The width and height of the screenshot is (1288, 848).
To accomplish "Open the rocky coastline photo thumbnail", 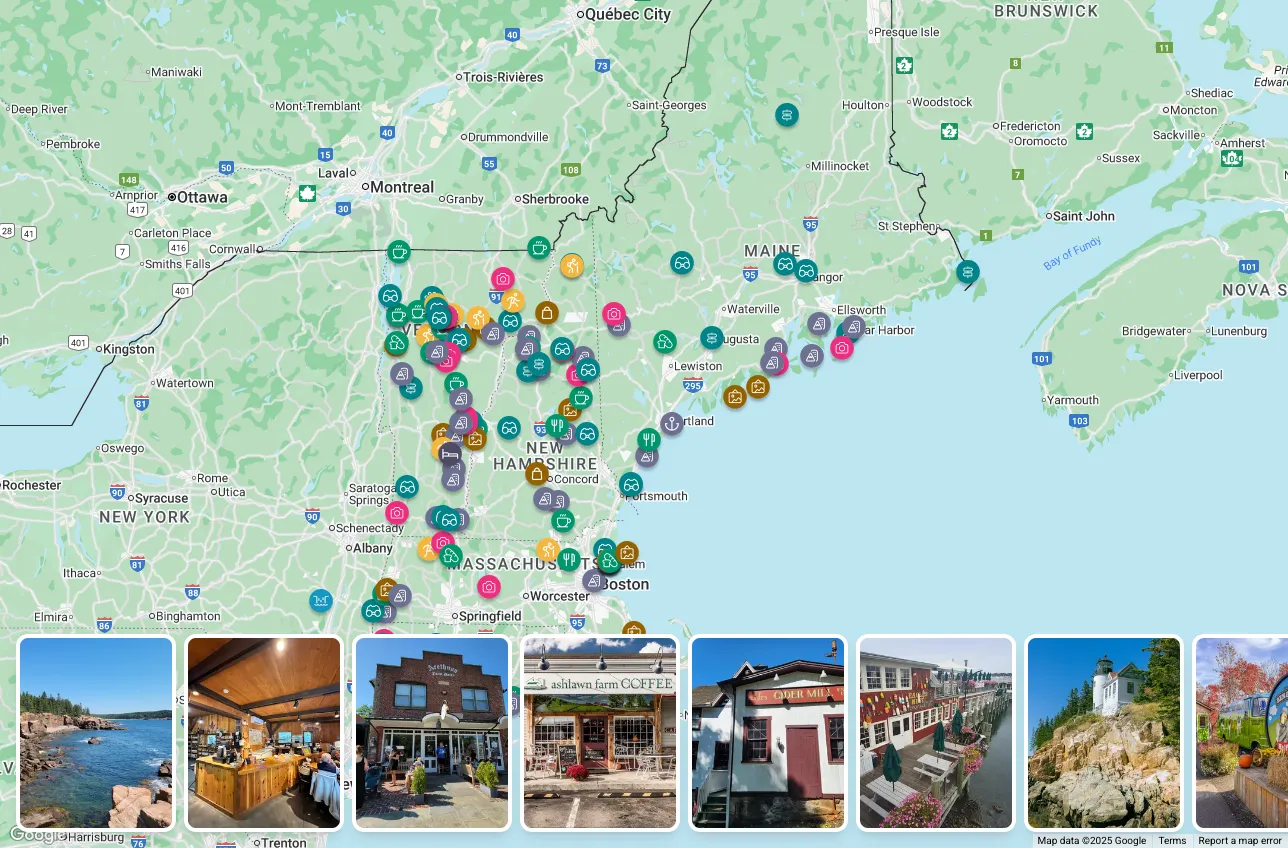I will click(96, 733).
